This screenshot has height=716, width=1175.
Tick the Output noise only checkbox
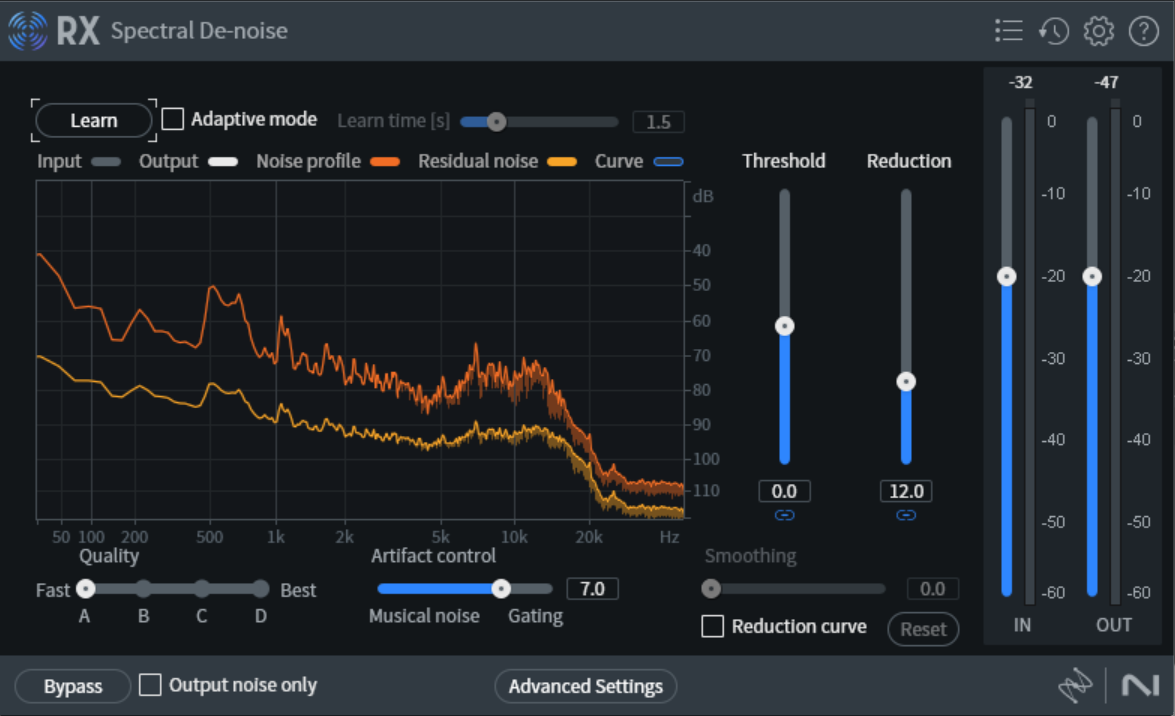pos(150,685)
